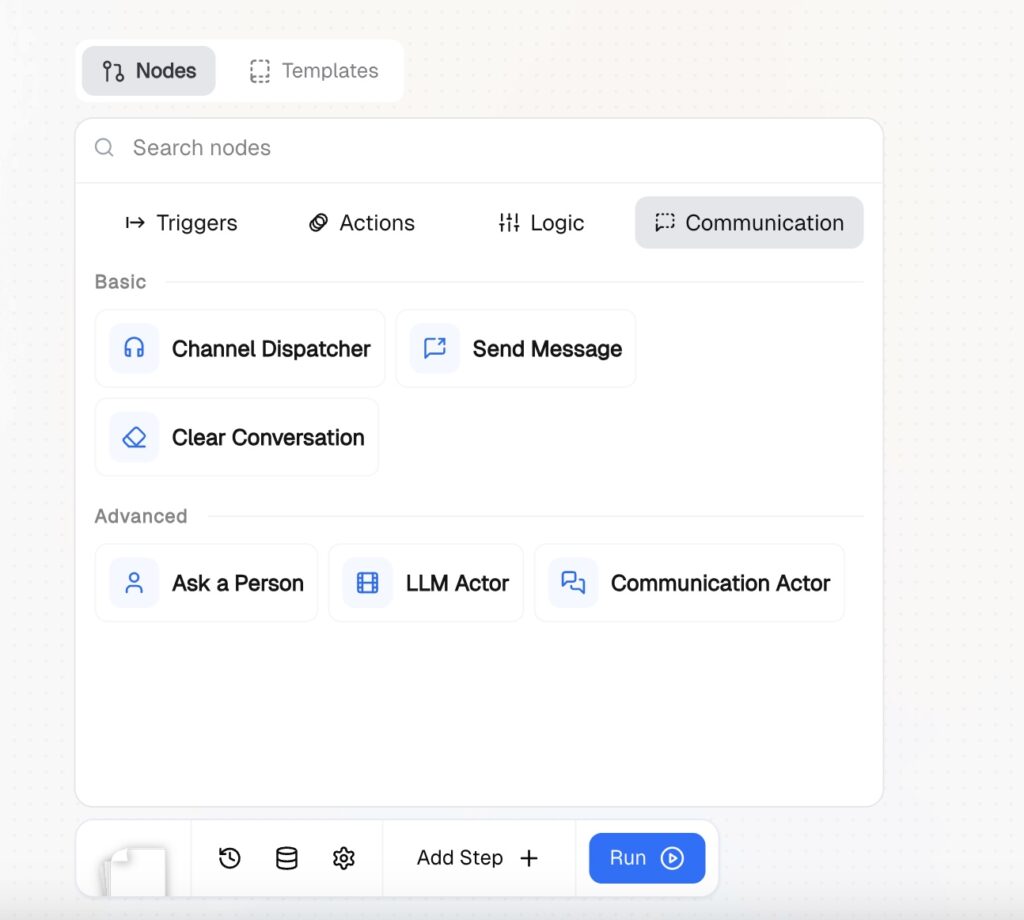Click the Clear Conversation eraser icon
The width and height of the screenshot is (1024, 920).
click(134, 437)
